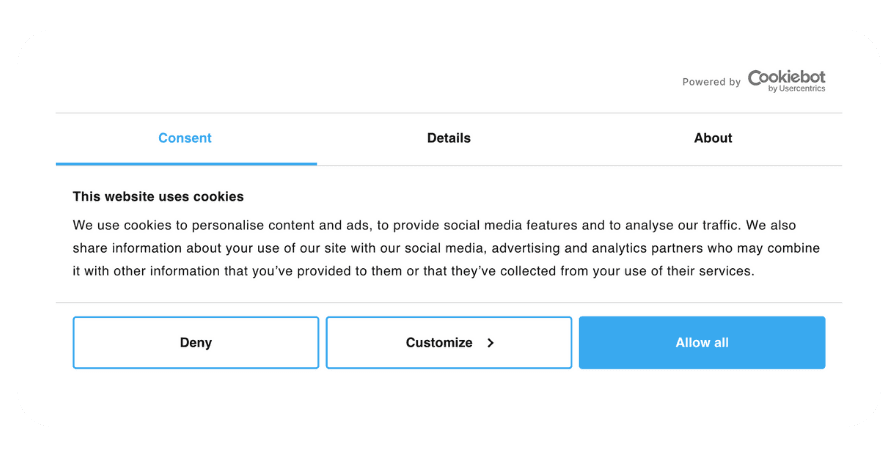Click the large 'C' in the Cookiebot logo

(755, 78)
